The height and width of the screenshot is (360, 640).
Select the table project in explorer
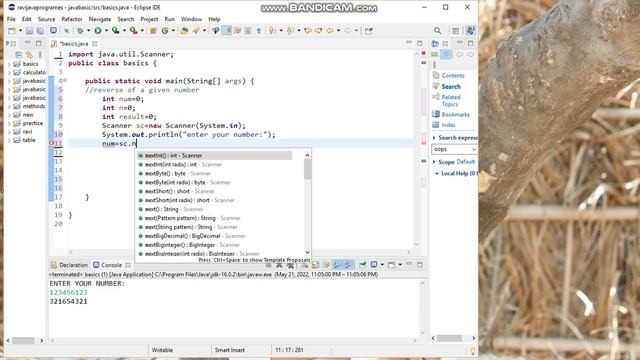click(x=29, y=140)
